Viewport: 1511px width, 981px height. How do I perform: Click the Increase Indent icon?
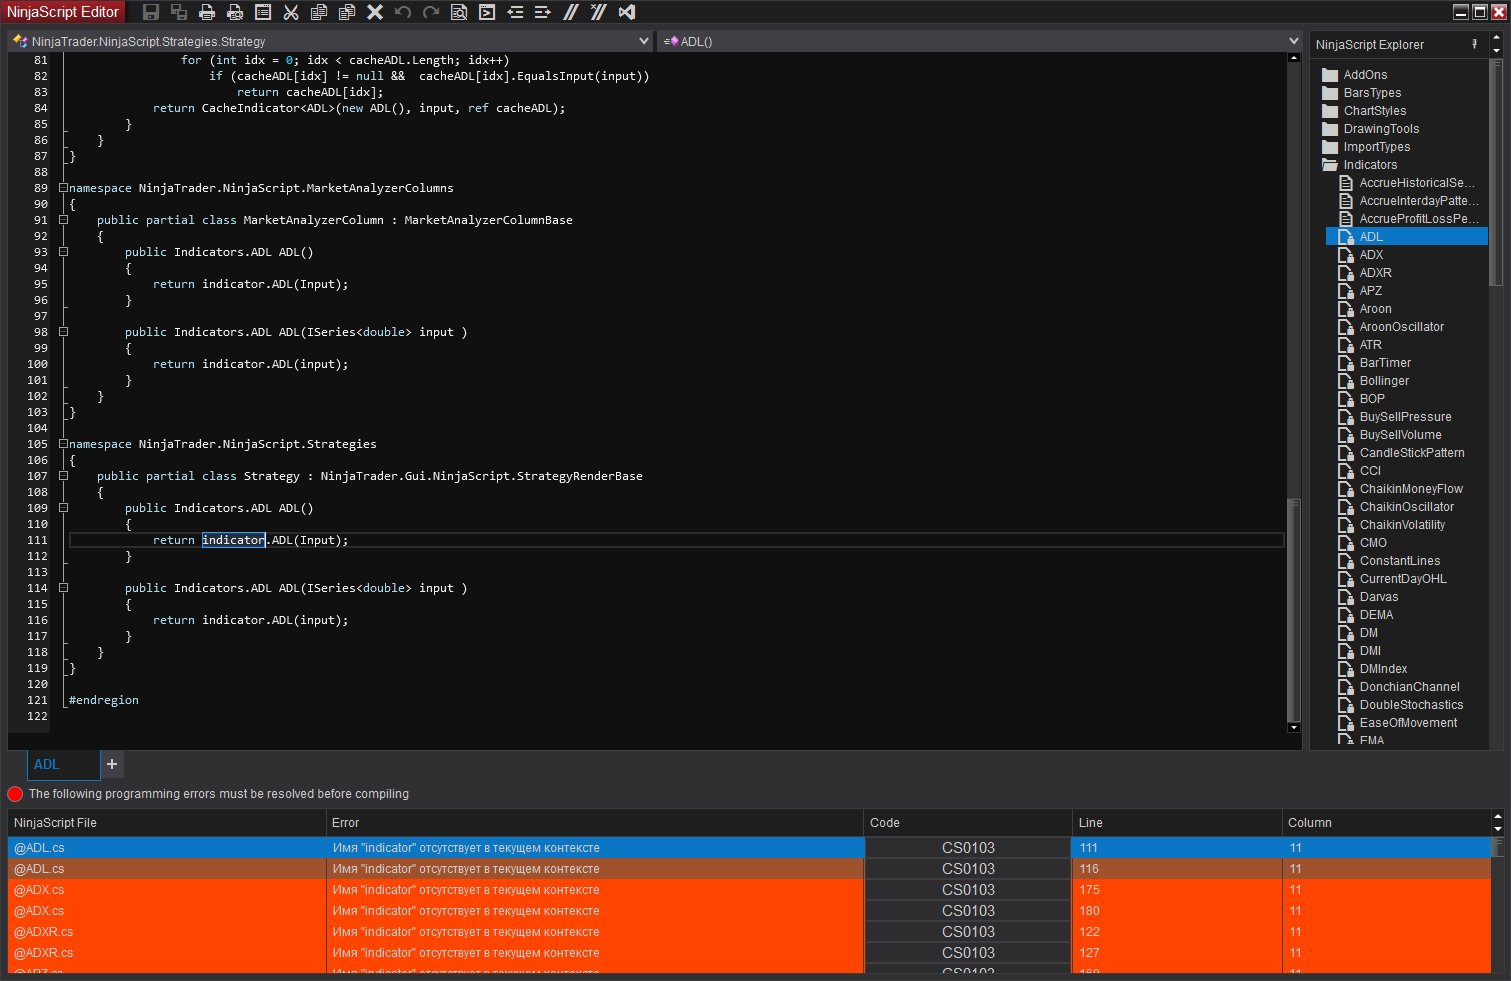(x=543, y=12)
